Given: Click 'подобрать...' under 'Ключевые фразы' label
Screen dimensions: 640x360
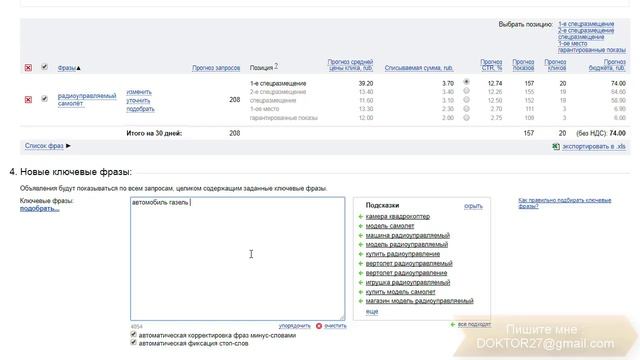Looking at the screenshot, I should click(x=40, y=209).
